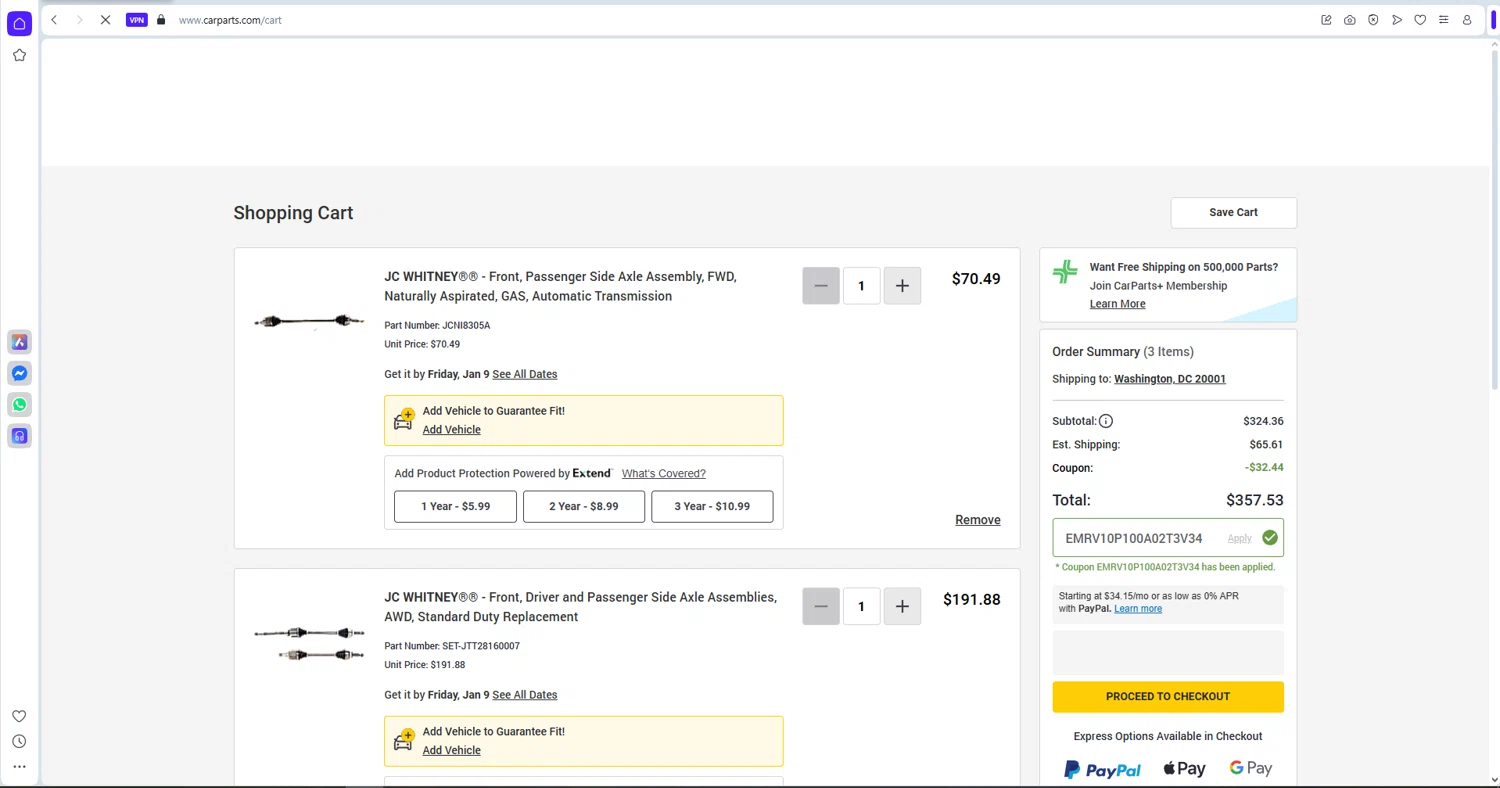The width and height of the screenshot is (1500, 788).
Task: Open the sidebar heart pinboards icon
Action: pyautogui.click(x=19, y=716)
